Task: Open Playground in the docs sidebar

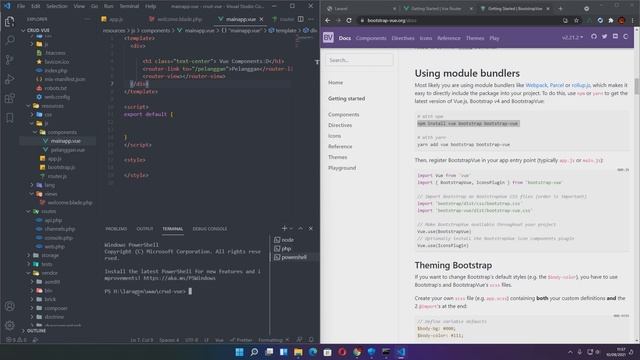Action: [342, 168]
